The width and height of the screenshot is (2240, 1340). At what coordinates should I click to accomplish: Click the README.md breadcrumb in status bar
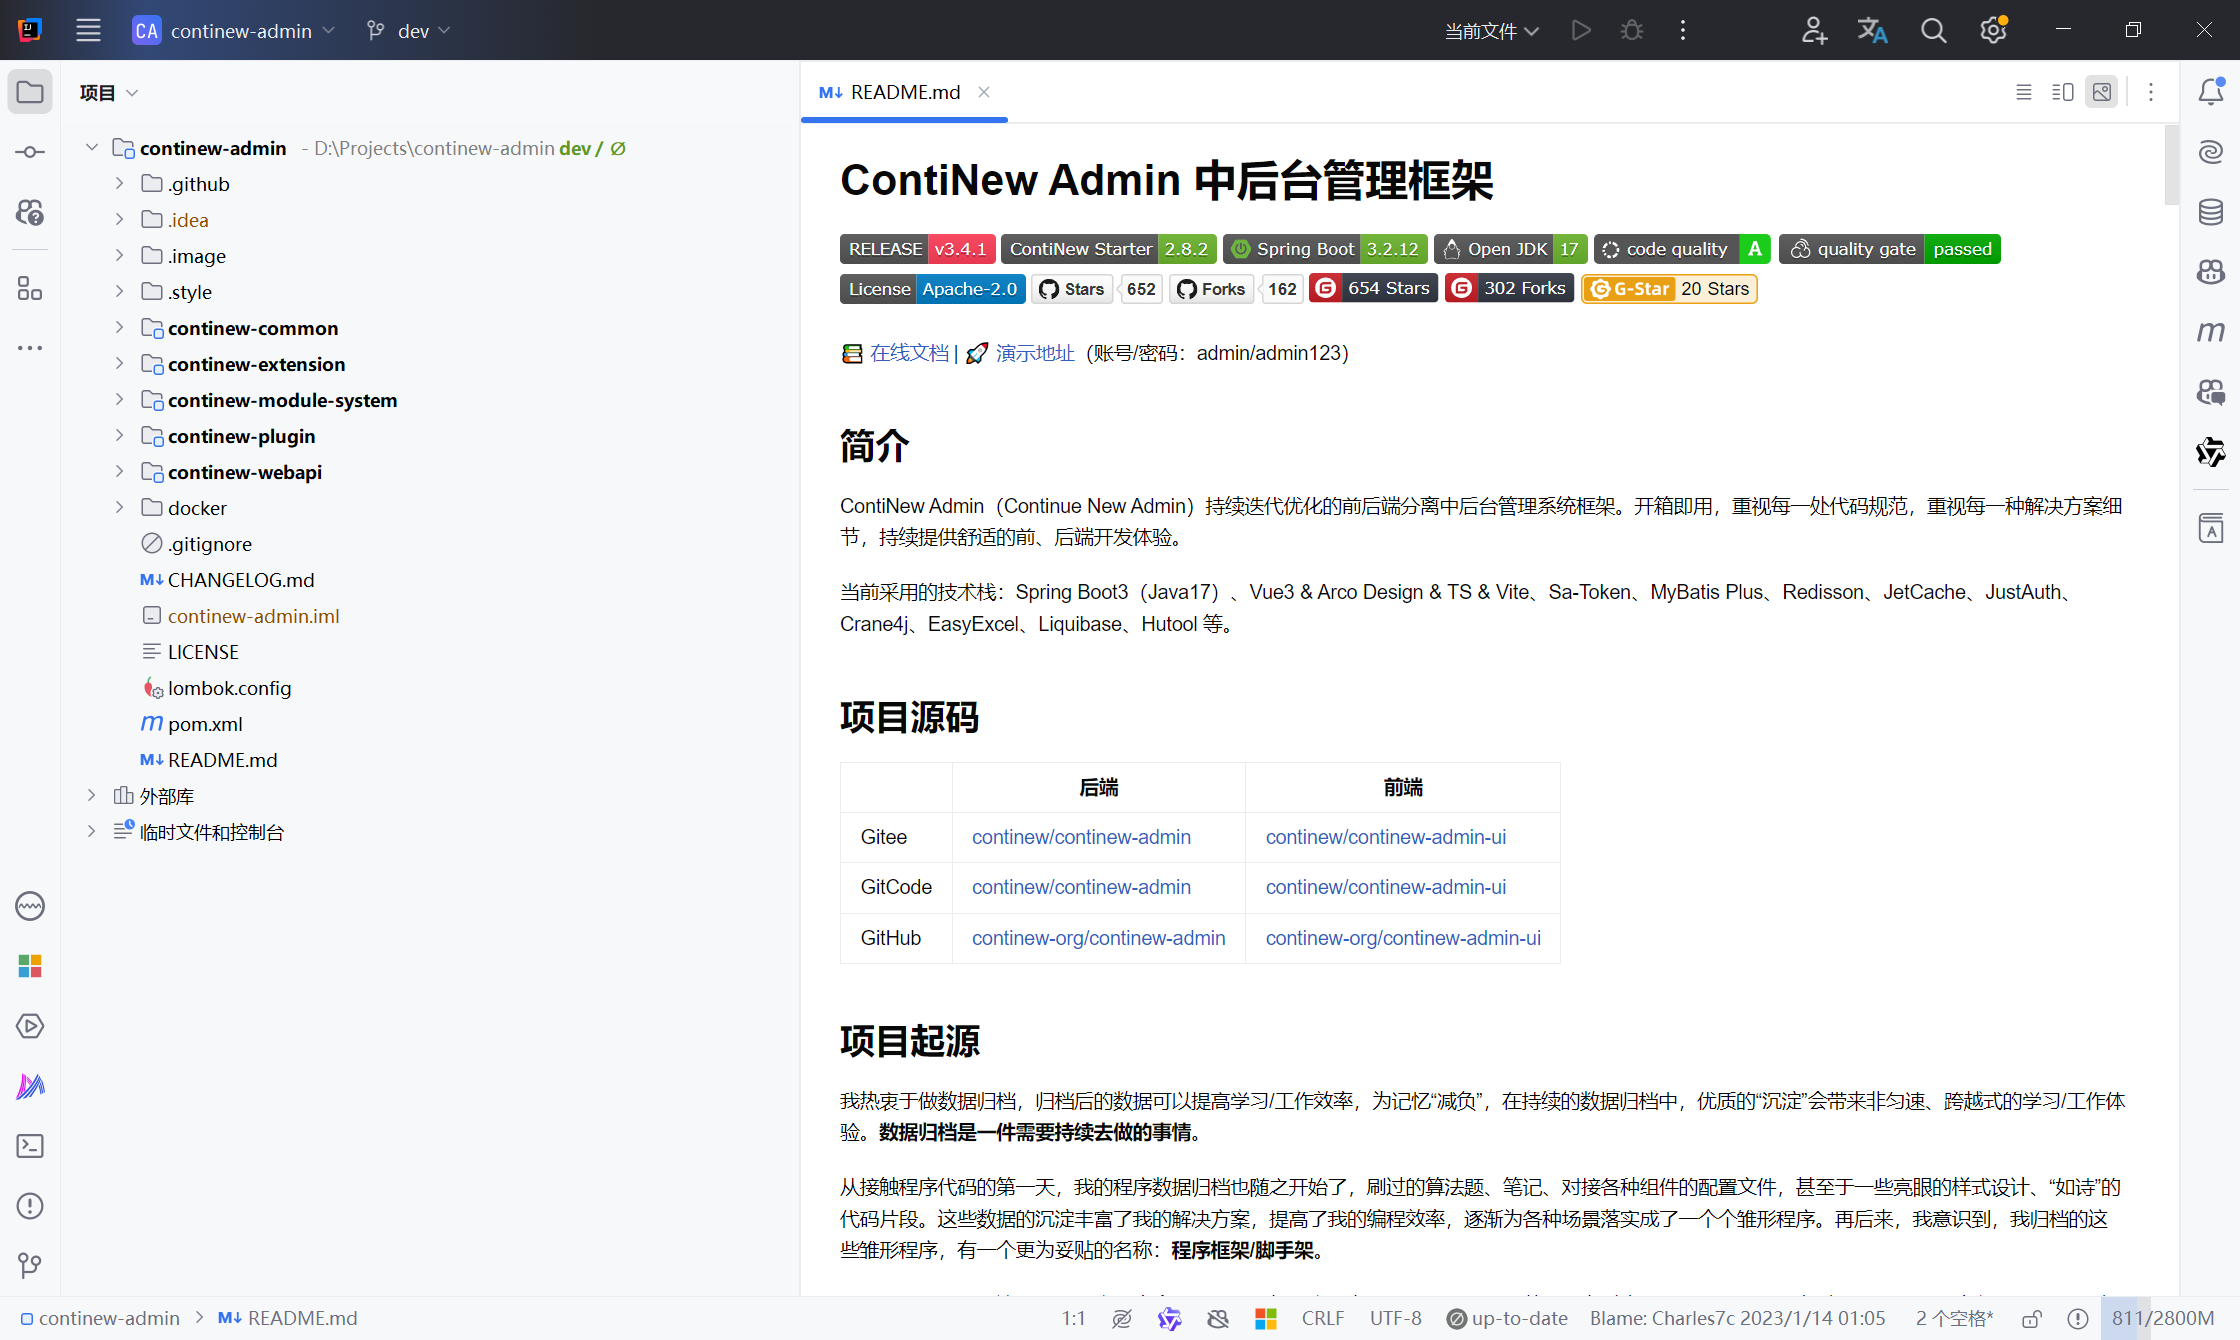click(x=288, y=1319)
